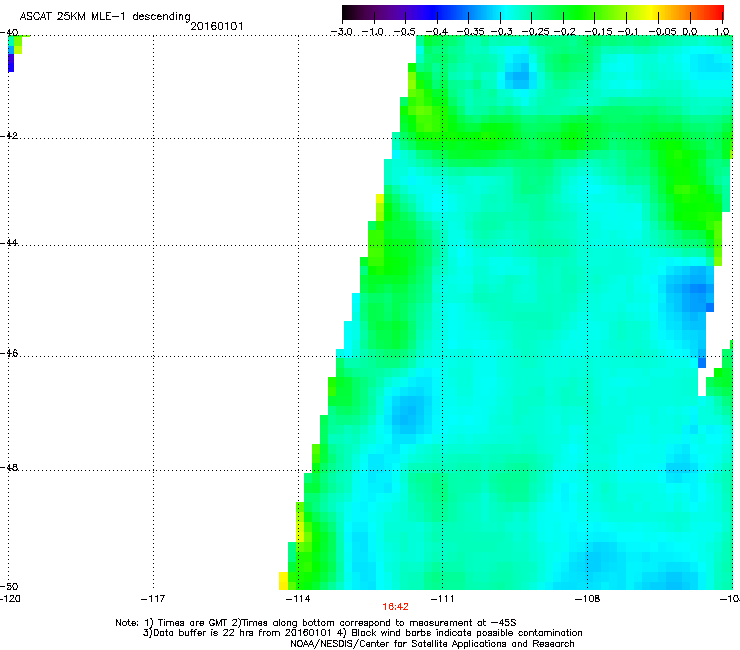The width and height of the screenshot is (740, 650).
Task: Click the longitude axis label -114
Action: point(298,599)
